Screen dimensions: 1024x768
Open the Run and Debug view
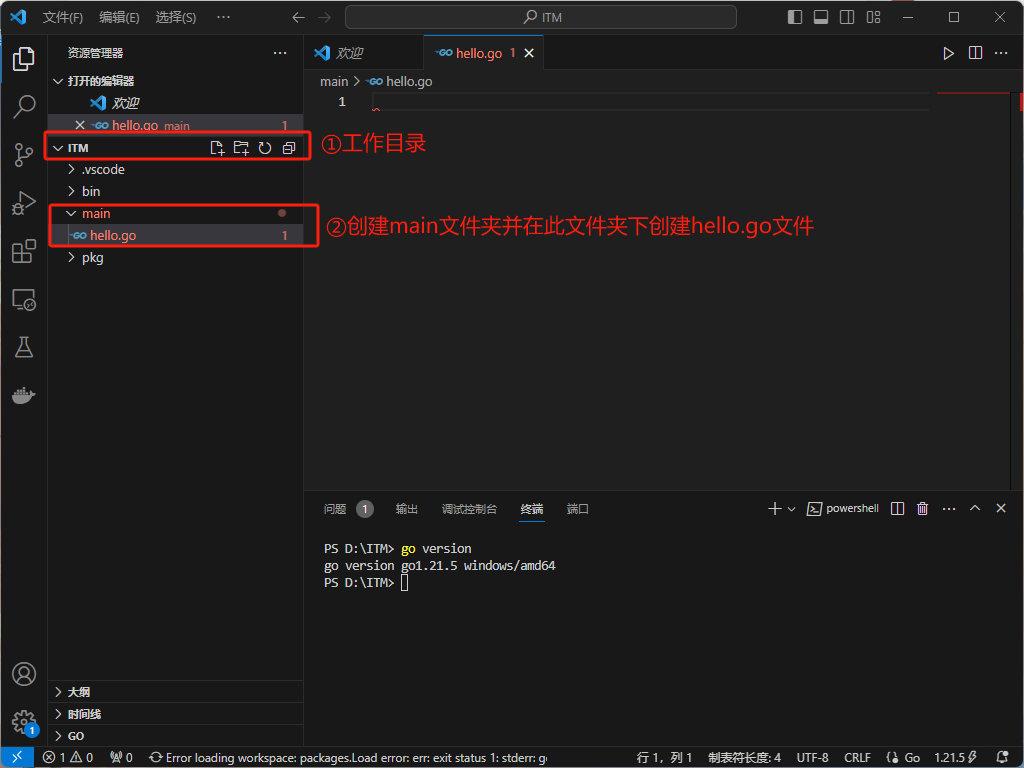click(24, 203)
